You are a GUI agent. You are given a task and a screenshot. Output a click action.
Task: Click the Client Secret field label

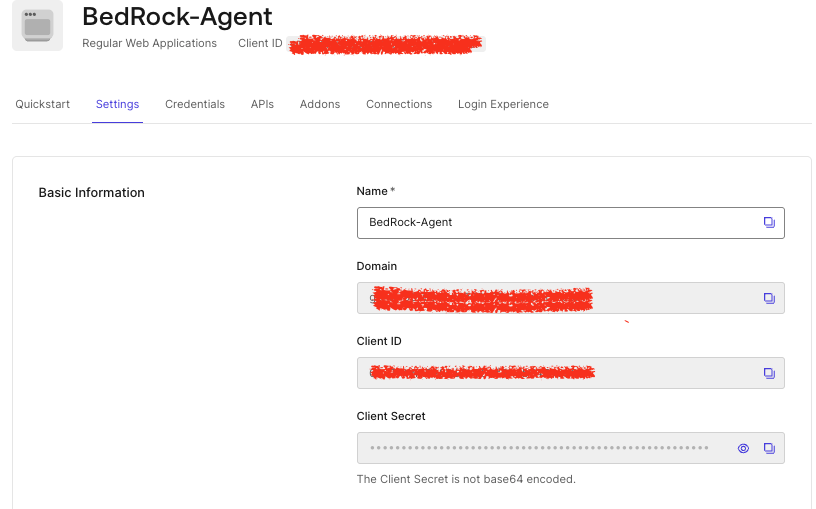(391, 416)
